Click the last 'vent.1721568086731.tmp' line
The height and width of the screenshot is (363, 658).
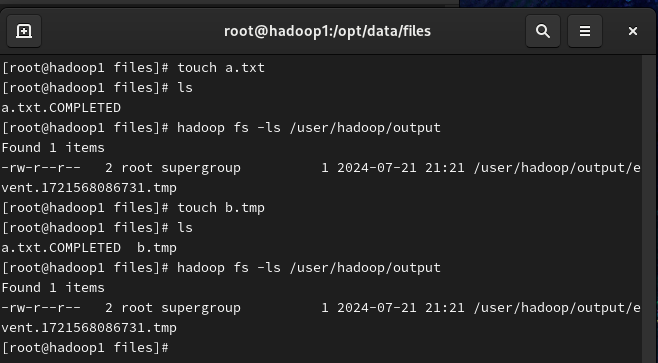[89, 328]
